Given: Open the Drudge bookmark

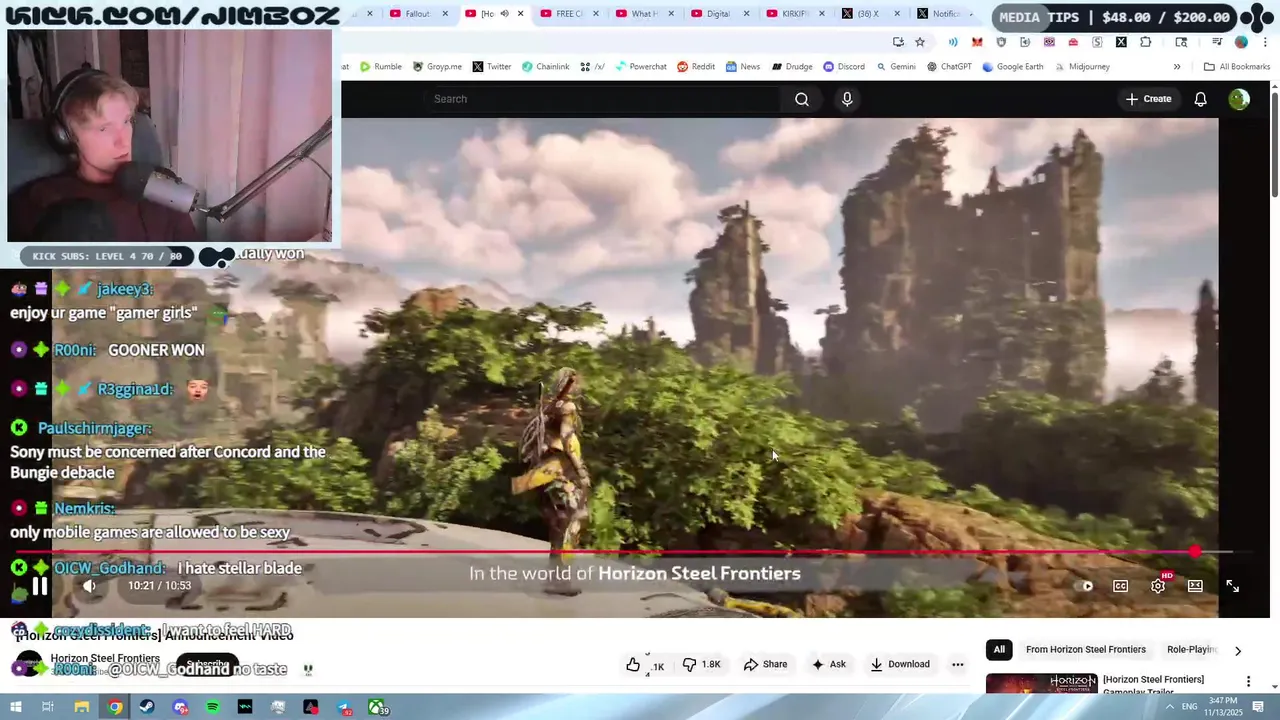Looking at the screenshot, I should 791,67.
